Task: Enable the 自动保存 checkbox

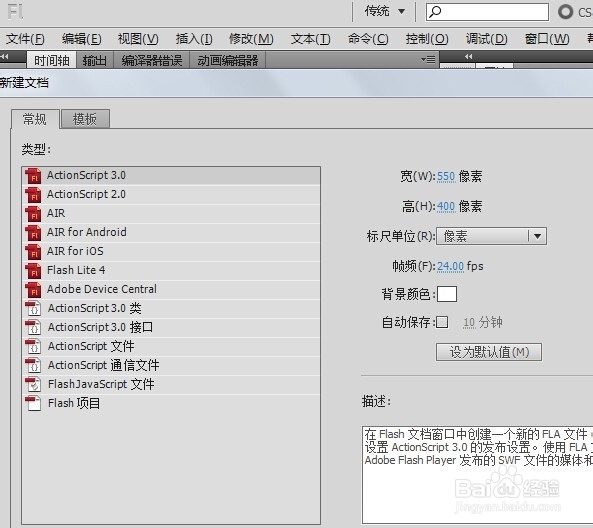Action: click(442, 322)
